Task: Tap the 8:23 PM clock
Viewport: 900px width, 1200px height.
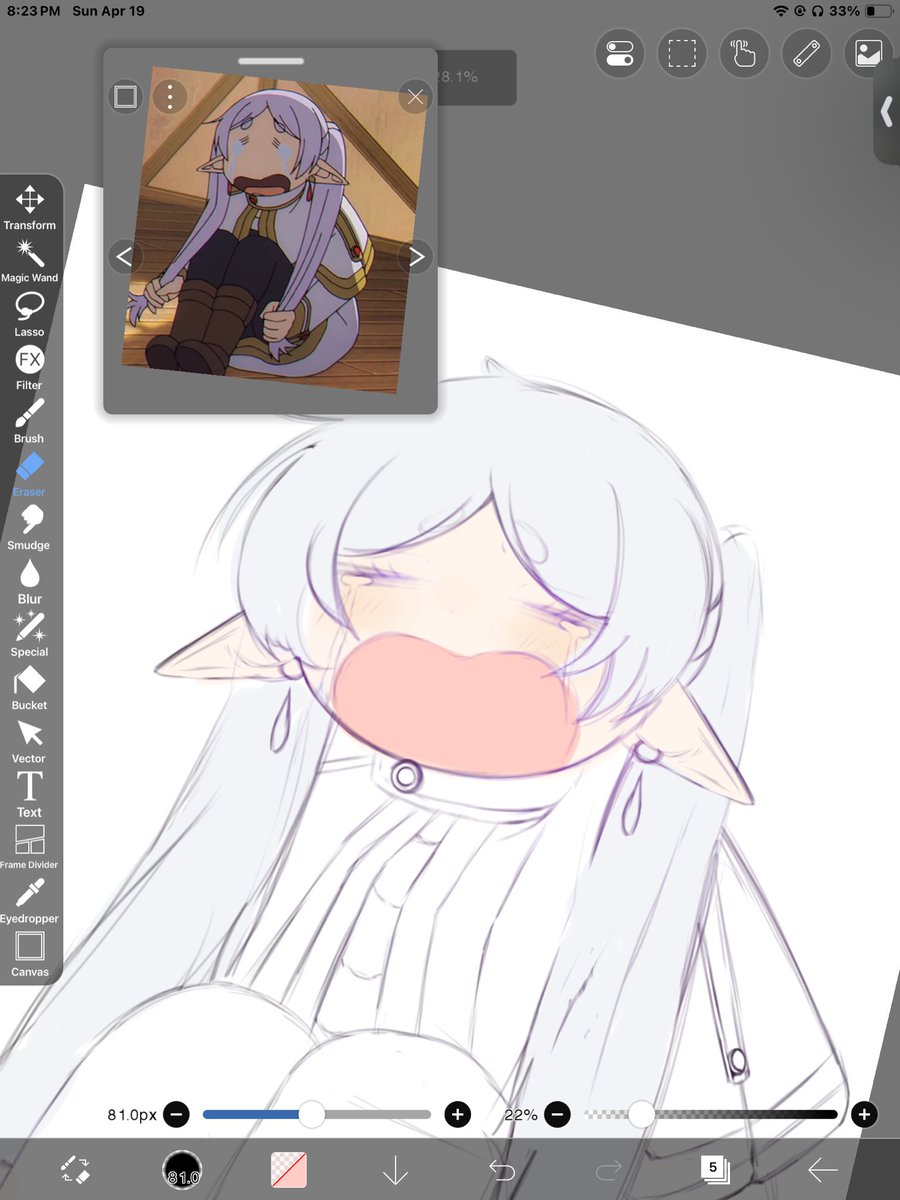Action: coord(34,11)
